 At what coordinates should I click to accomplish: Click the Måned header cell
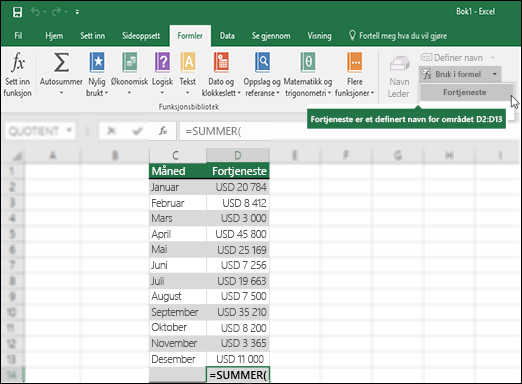point(177,171)
